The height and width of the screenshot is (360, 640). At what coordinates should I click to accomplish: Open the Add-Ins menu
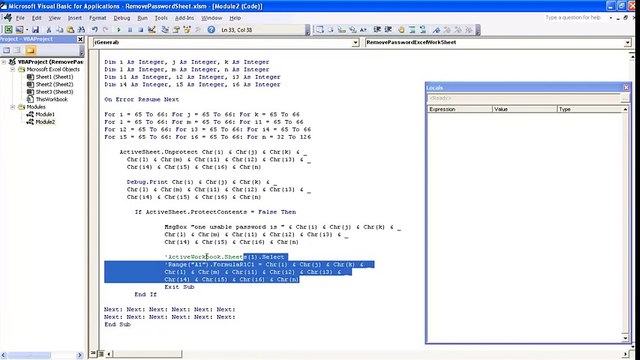184,18
